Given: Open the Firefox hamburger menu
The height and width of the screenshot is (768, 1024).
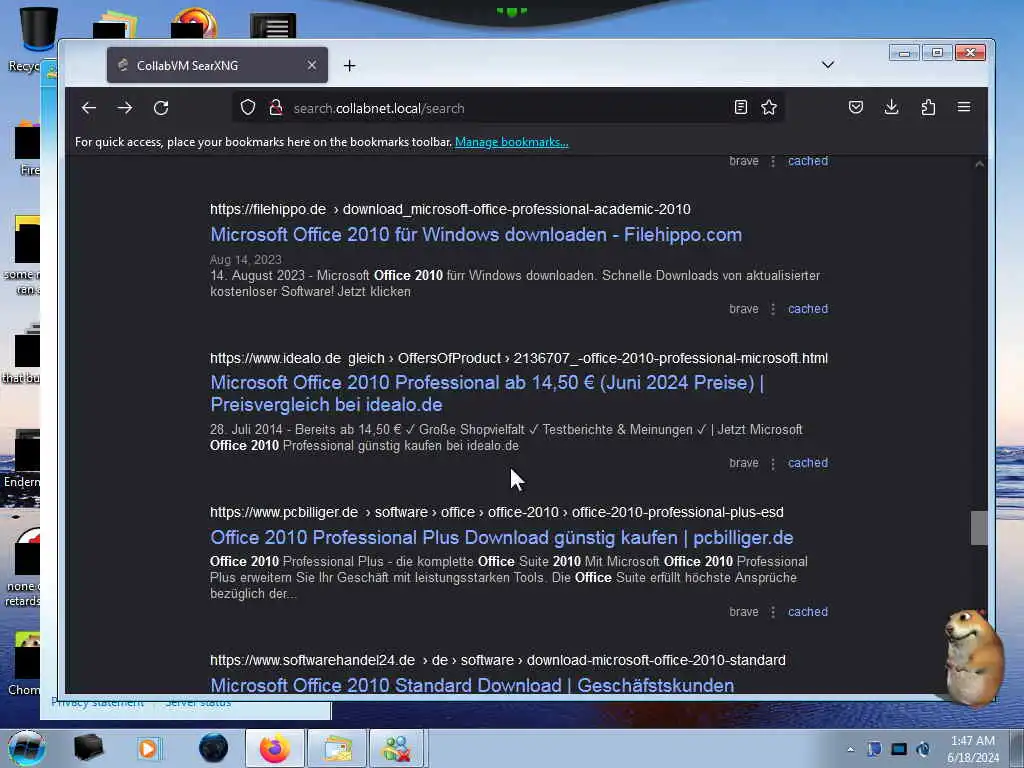Looking at the screenshot, I should coord(964,107).
